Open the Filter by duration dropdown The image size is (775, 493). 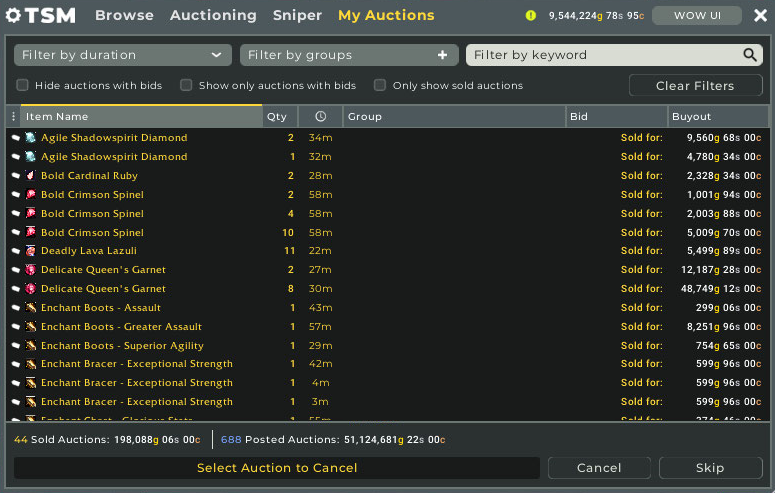[123, 55]
